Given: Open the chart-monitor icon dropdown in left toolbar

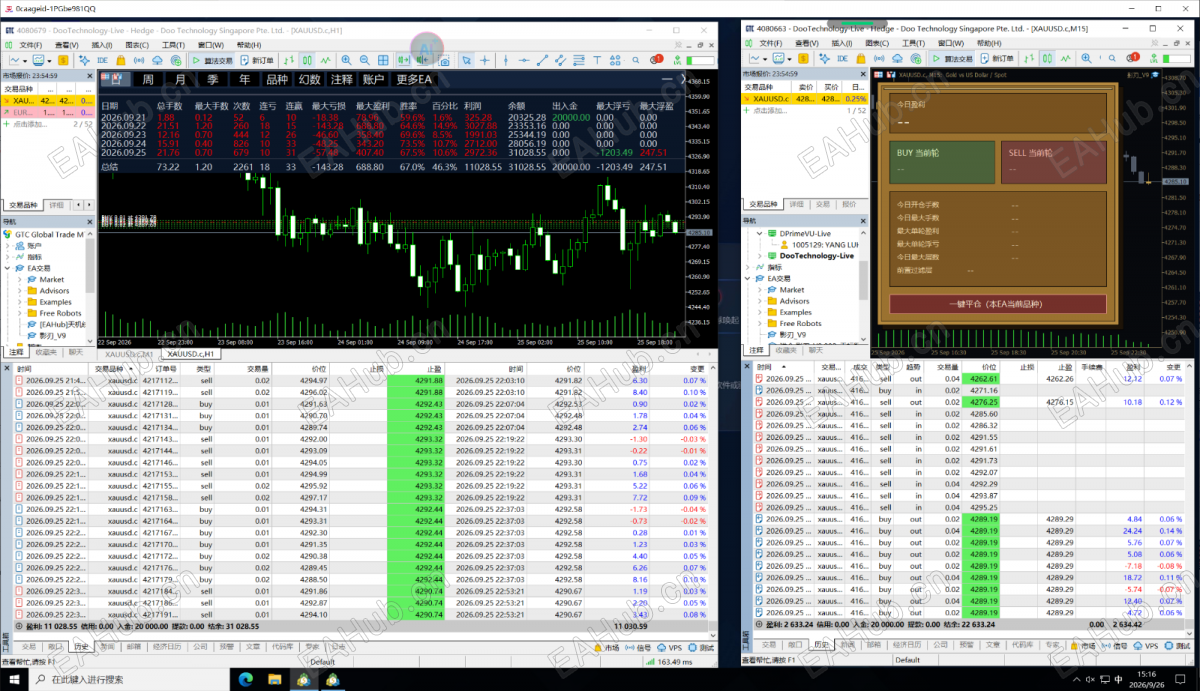Looking at the screenshot, I should (49, 60).
